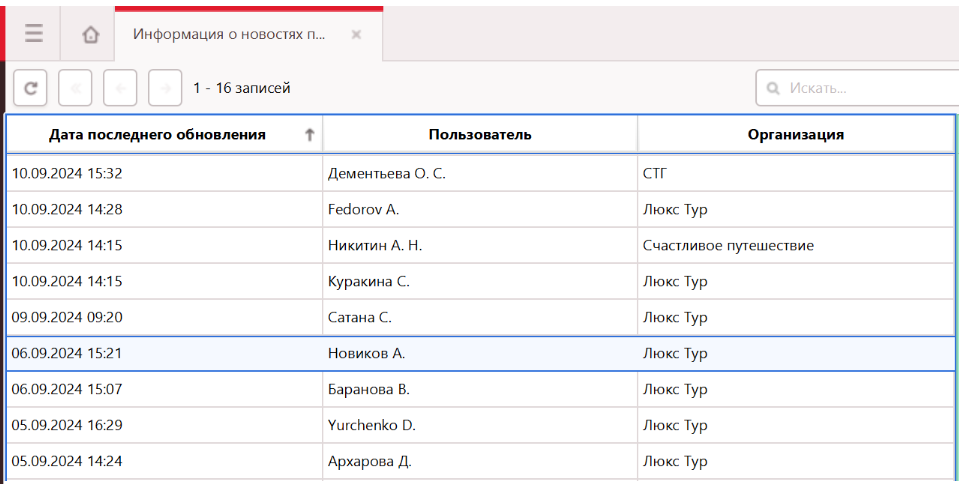Image resolution: width=959 pixels, height=484 pixels.
Task: Go to previous page arrow
Action: pyautogui.click(x=120, y=88)
